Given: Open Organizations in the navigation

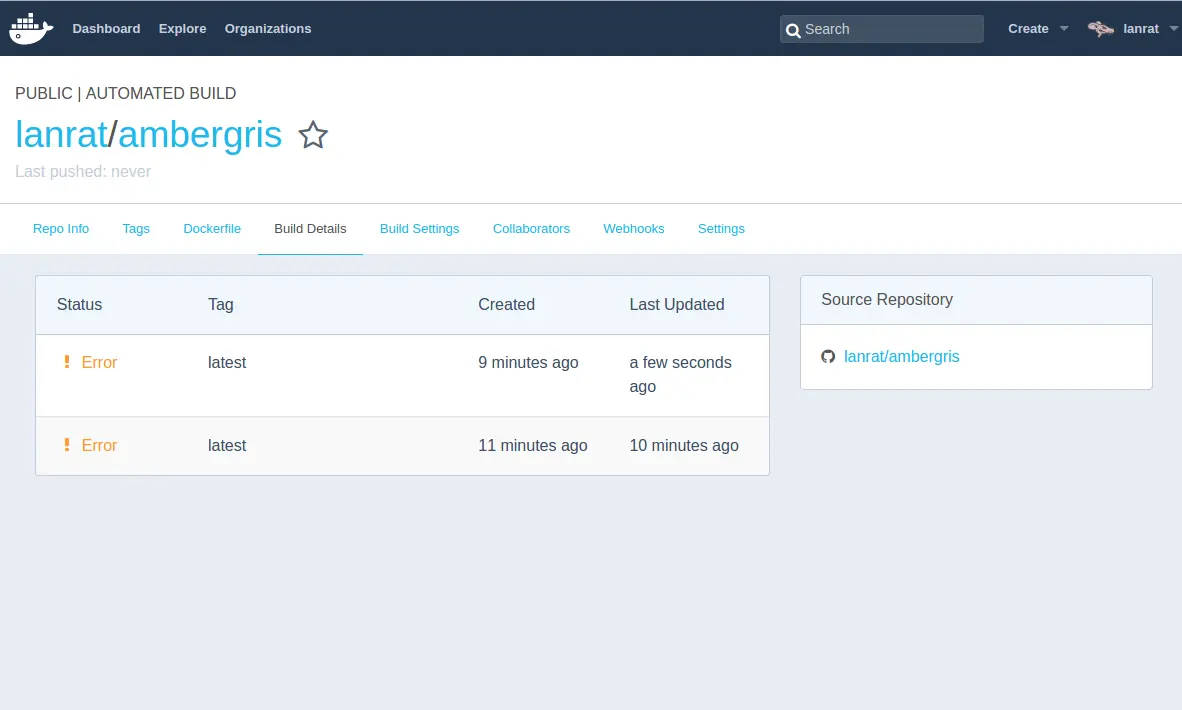Looking at the screenshot, I should pos(268,29).
